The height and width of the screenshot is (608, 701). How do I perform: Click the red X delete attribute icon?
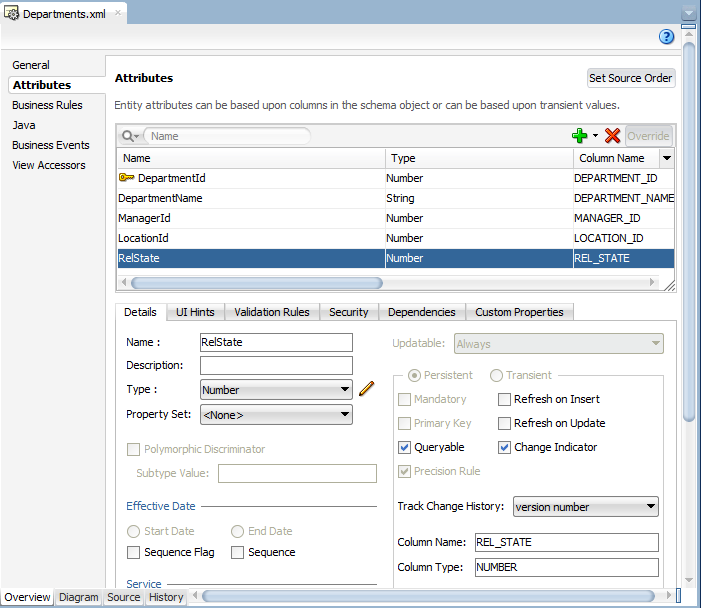pyautogui.click(x=612, y=135)
